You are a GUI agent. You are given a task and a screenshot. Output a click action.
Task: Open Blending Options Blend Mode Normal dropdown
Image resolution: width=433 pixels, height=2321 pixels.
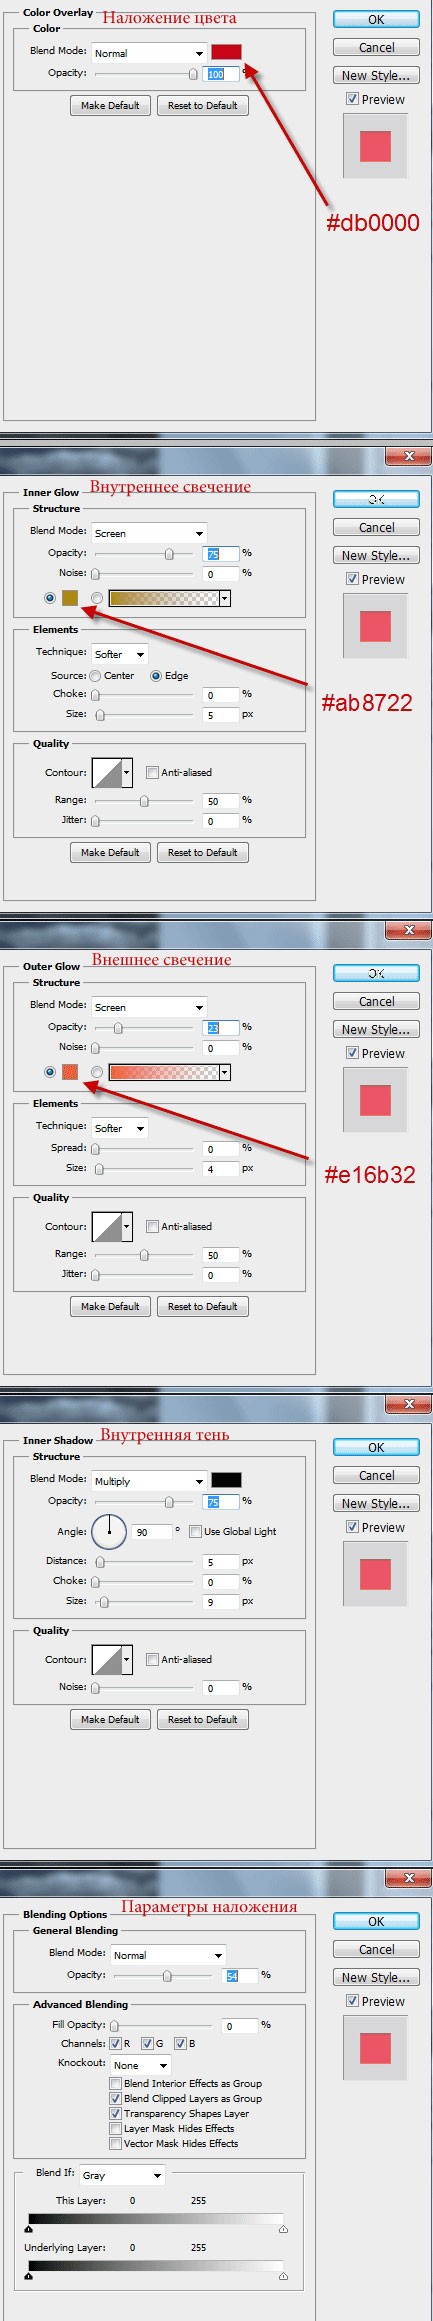coord(168,1955)
